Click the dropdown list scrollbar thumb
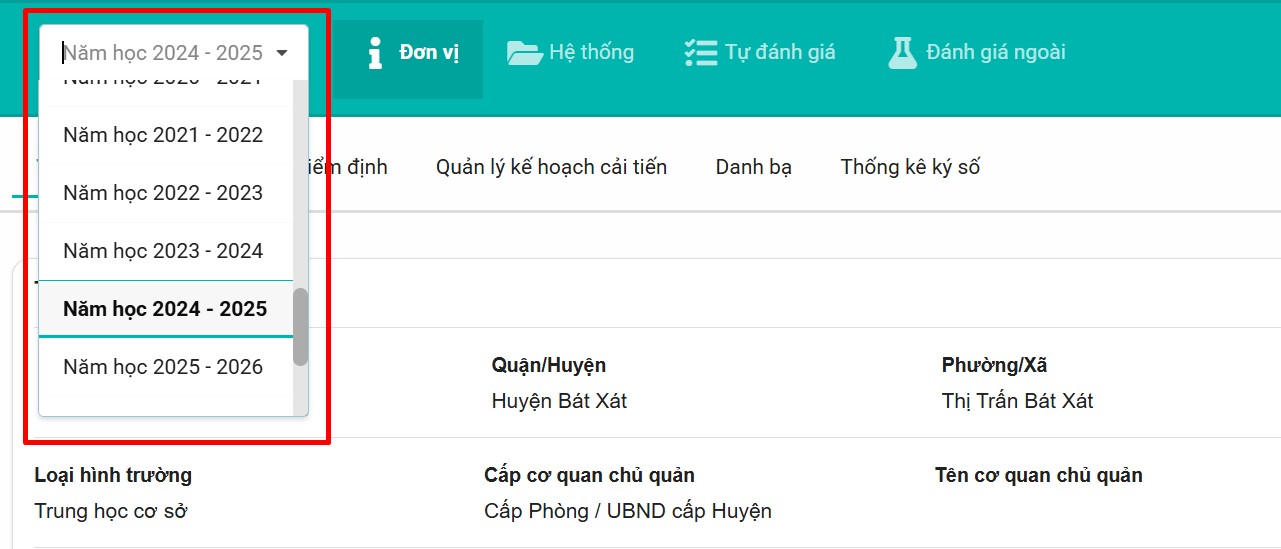Viewport: 1281px width, 549px height. [300, 327]
